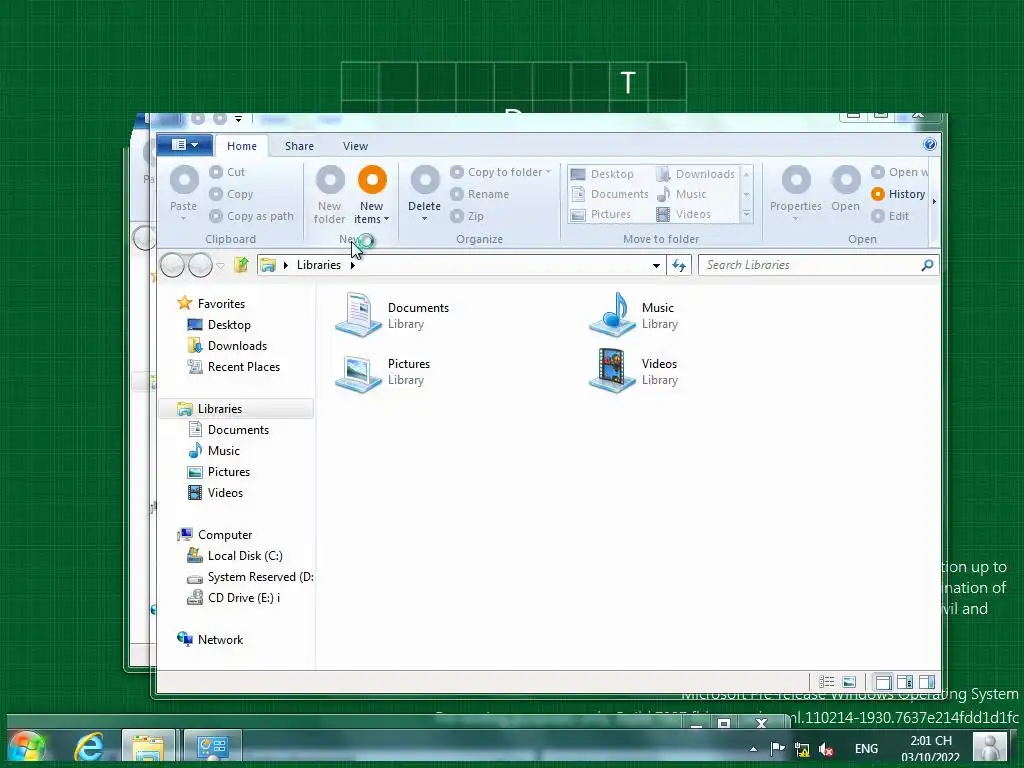Open Downloads under Favorites
1024x768 pixels.
(x=227, y=345)
